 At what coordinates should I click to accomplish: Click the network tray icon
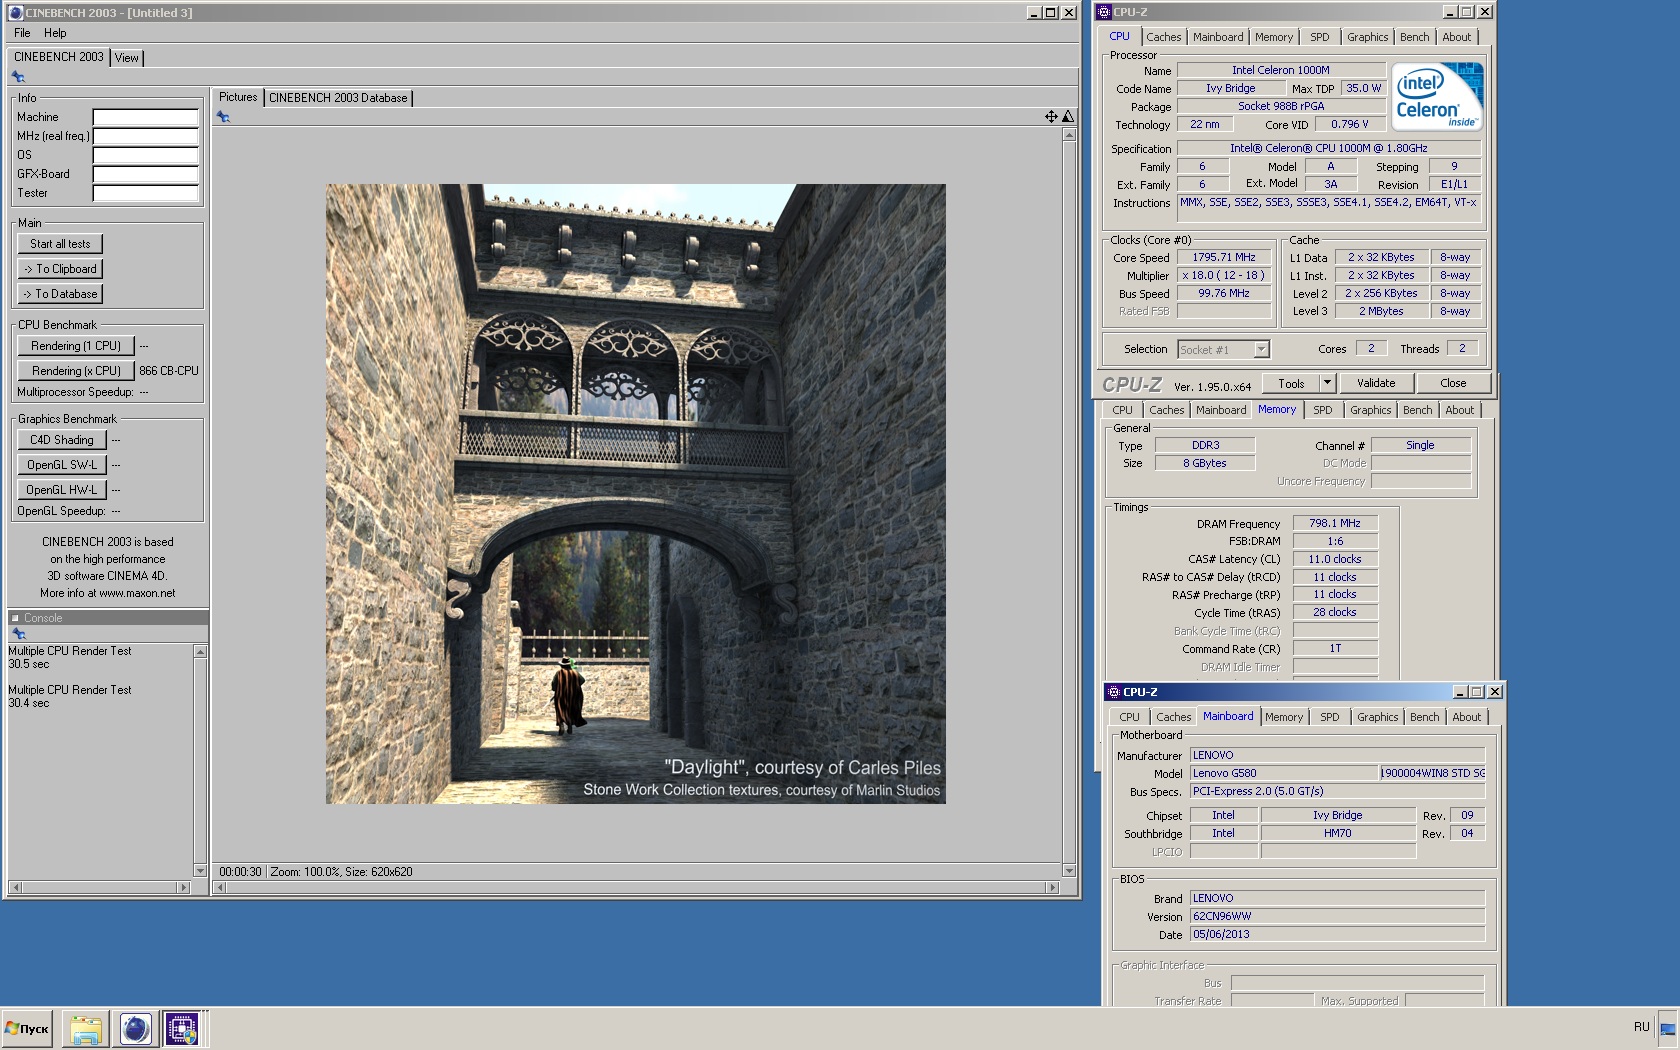(1667, 1028)
